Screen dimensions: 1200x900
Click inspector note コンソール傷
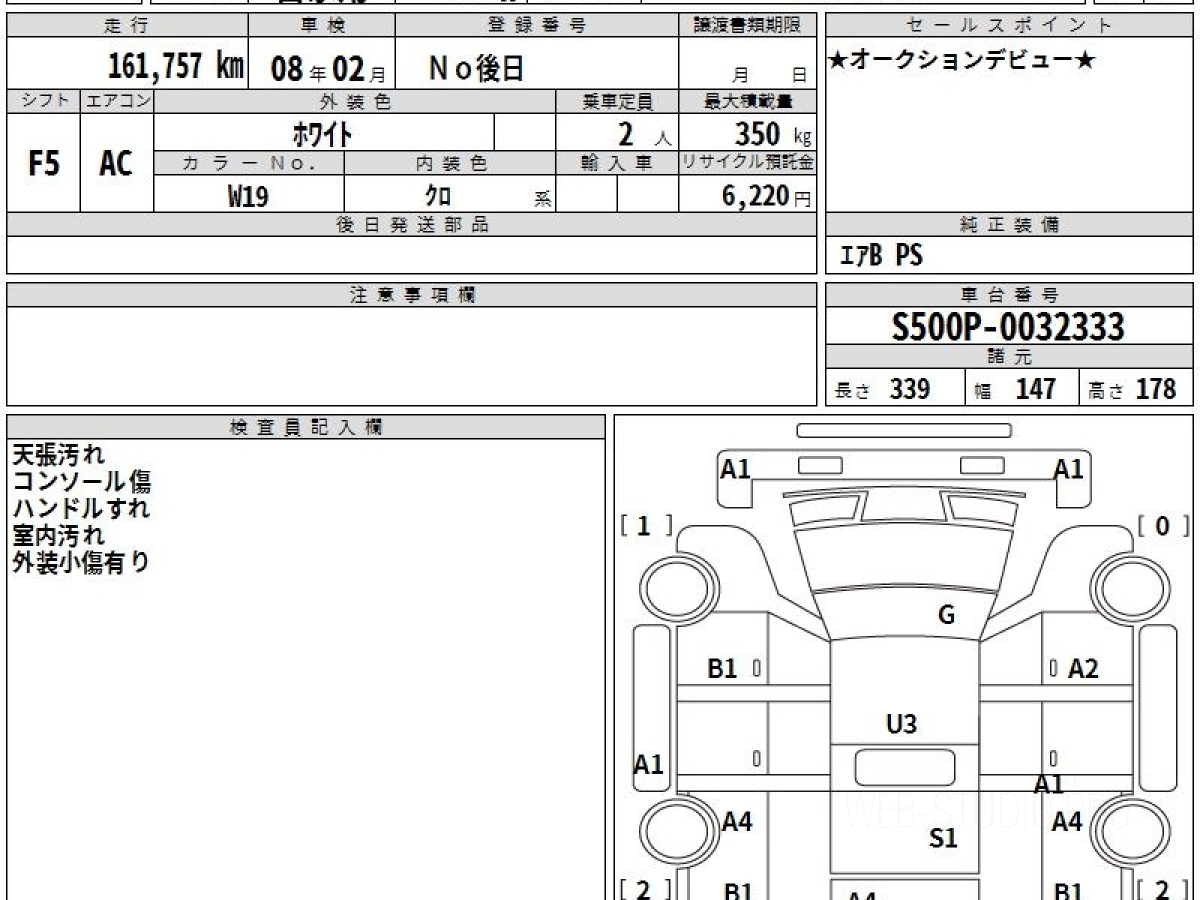[x=81, y=482]
